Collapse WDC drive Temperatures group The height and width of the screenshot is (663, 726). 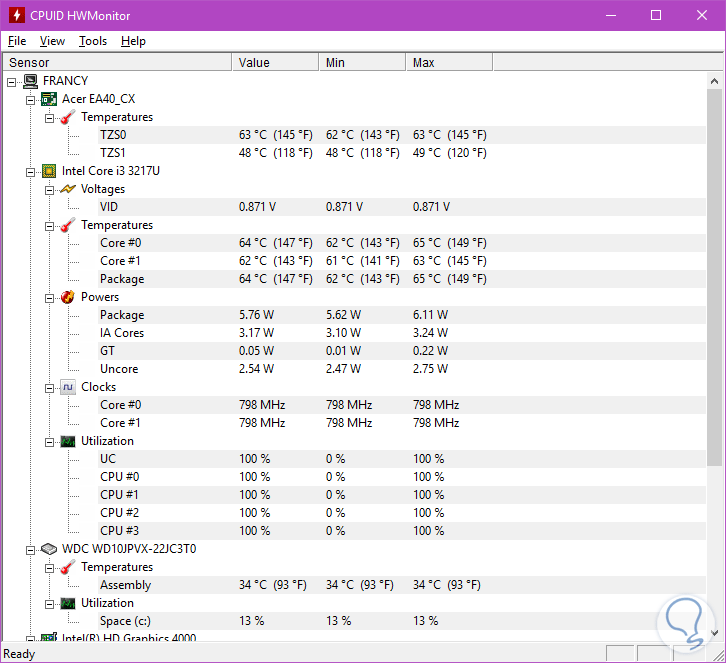coord(50,569)
